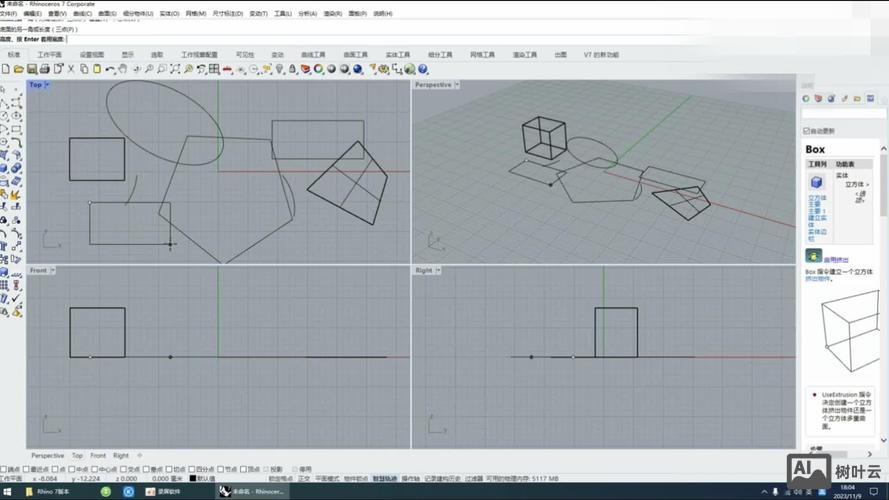Image resolution: width=889 pixels, height=500 pixels.
Task: Open the Top viewport title dropdown arrow
Action: [x=47, y=85]
